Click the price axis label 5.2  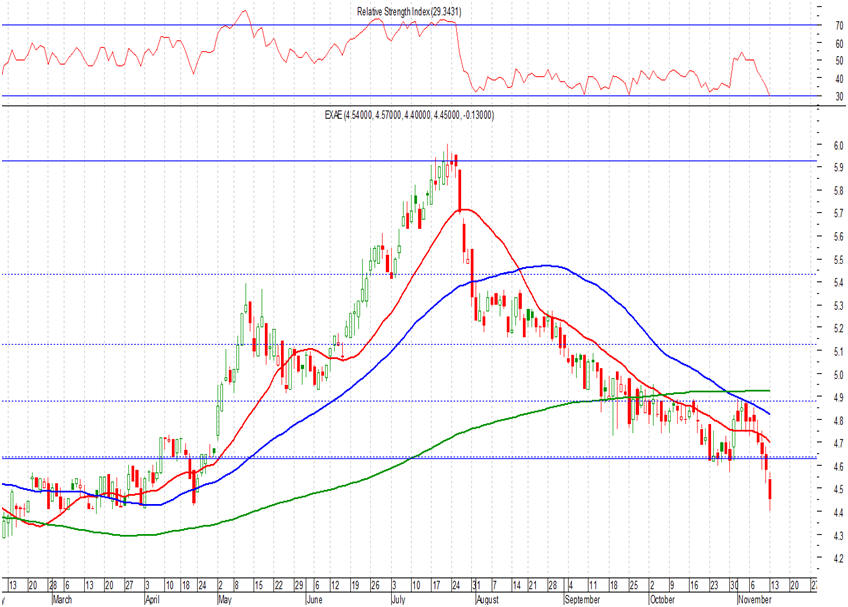pyautogui.click(x=838, y=328)
